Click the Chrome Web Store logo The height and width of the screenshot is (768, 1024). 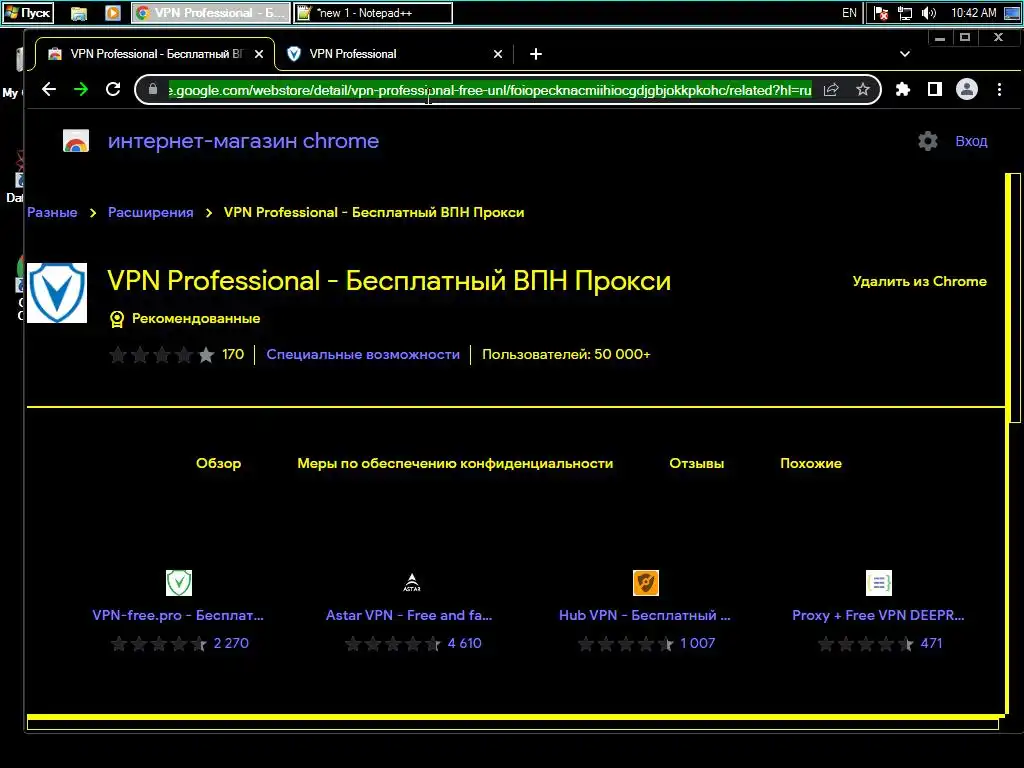(x=76, y=141)
